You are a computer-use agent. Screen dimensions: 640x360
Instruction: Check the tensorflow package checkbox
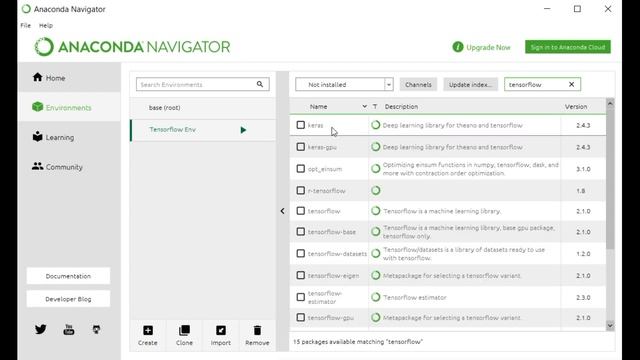click(301, 211)
